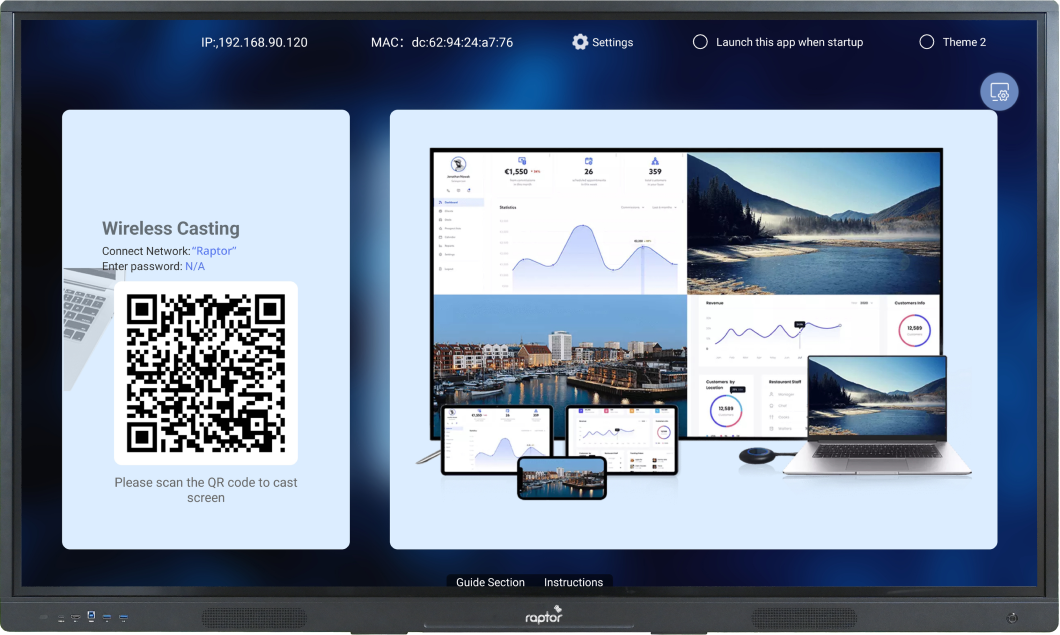
Task: Click the N/A password value
Action: point(194,267)
